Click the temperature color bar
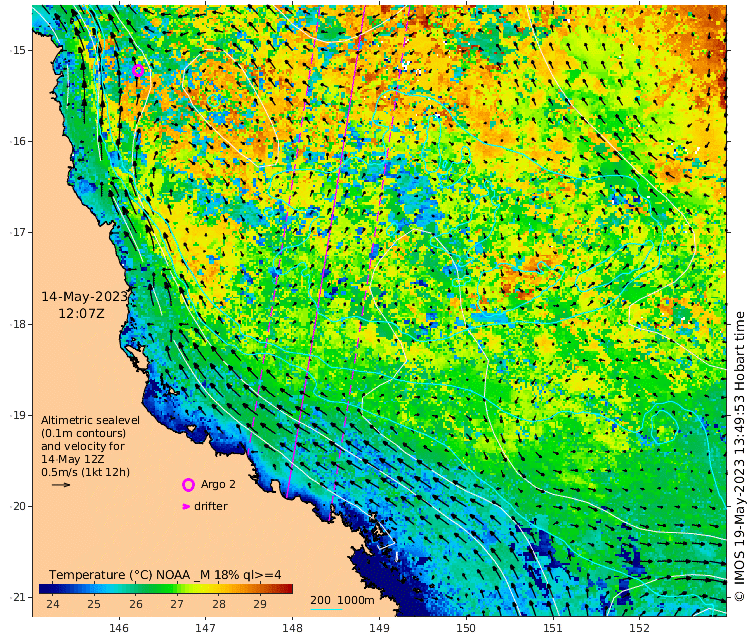This screenshot has height=640, width=750. [x=165, y=589]
